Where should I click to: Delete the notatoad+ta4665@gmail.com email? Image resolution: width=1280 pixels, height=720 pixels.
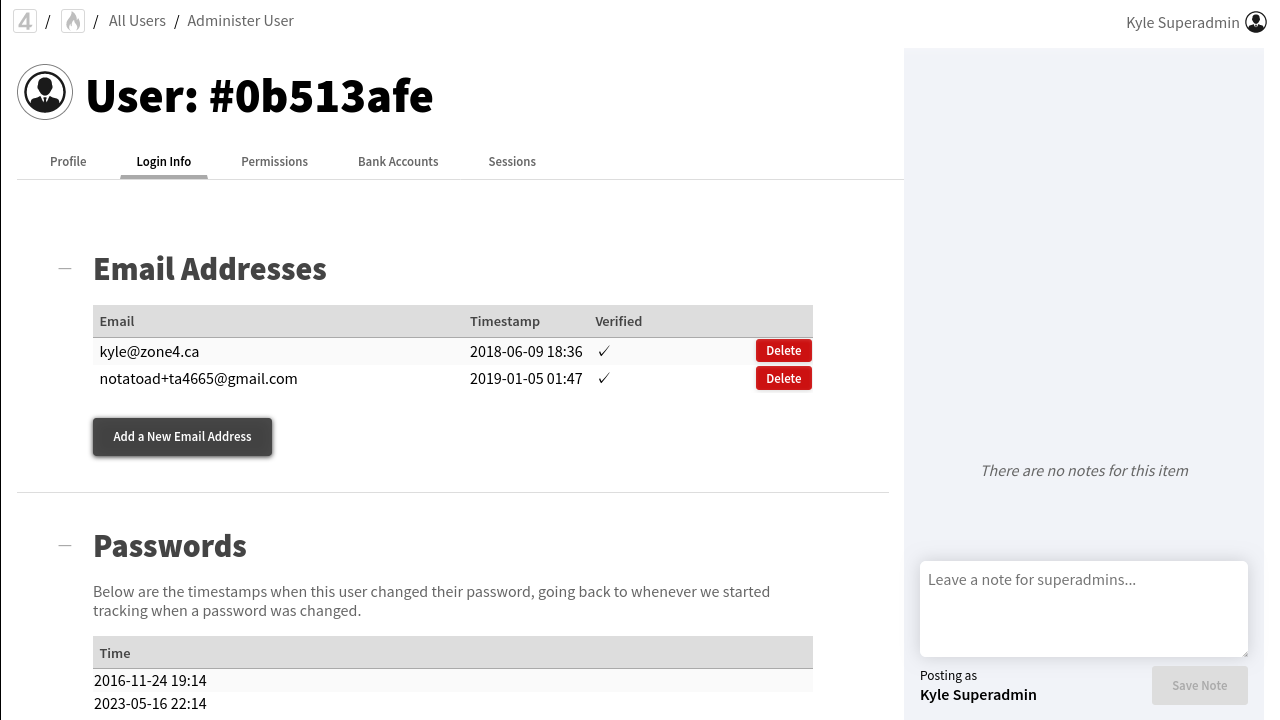[x=783, y=378]
